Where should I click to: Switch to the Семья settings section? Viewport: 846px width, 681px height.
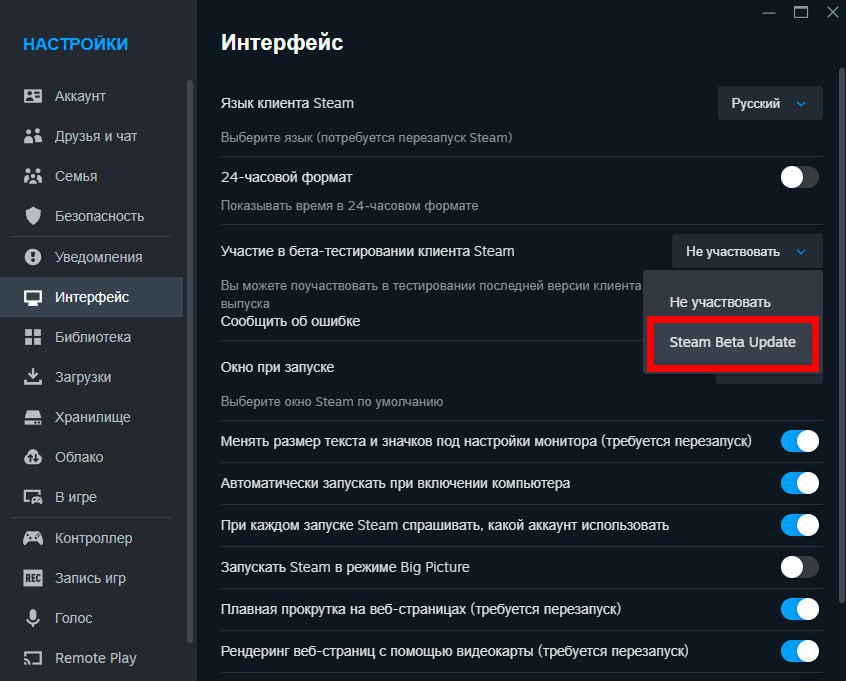[x=92, y=176]
